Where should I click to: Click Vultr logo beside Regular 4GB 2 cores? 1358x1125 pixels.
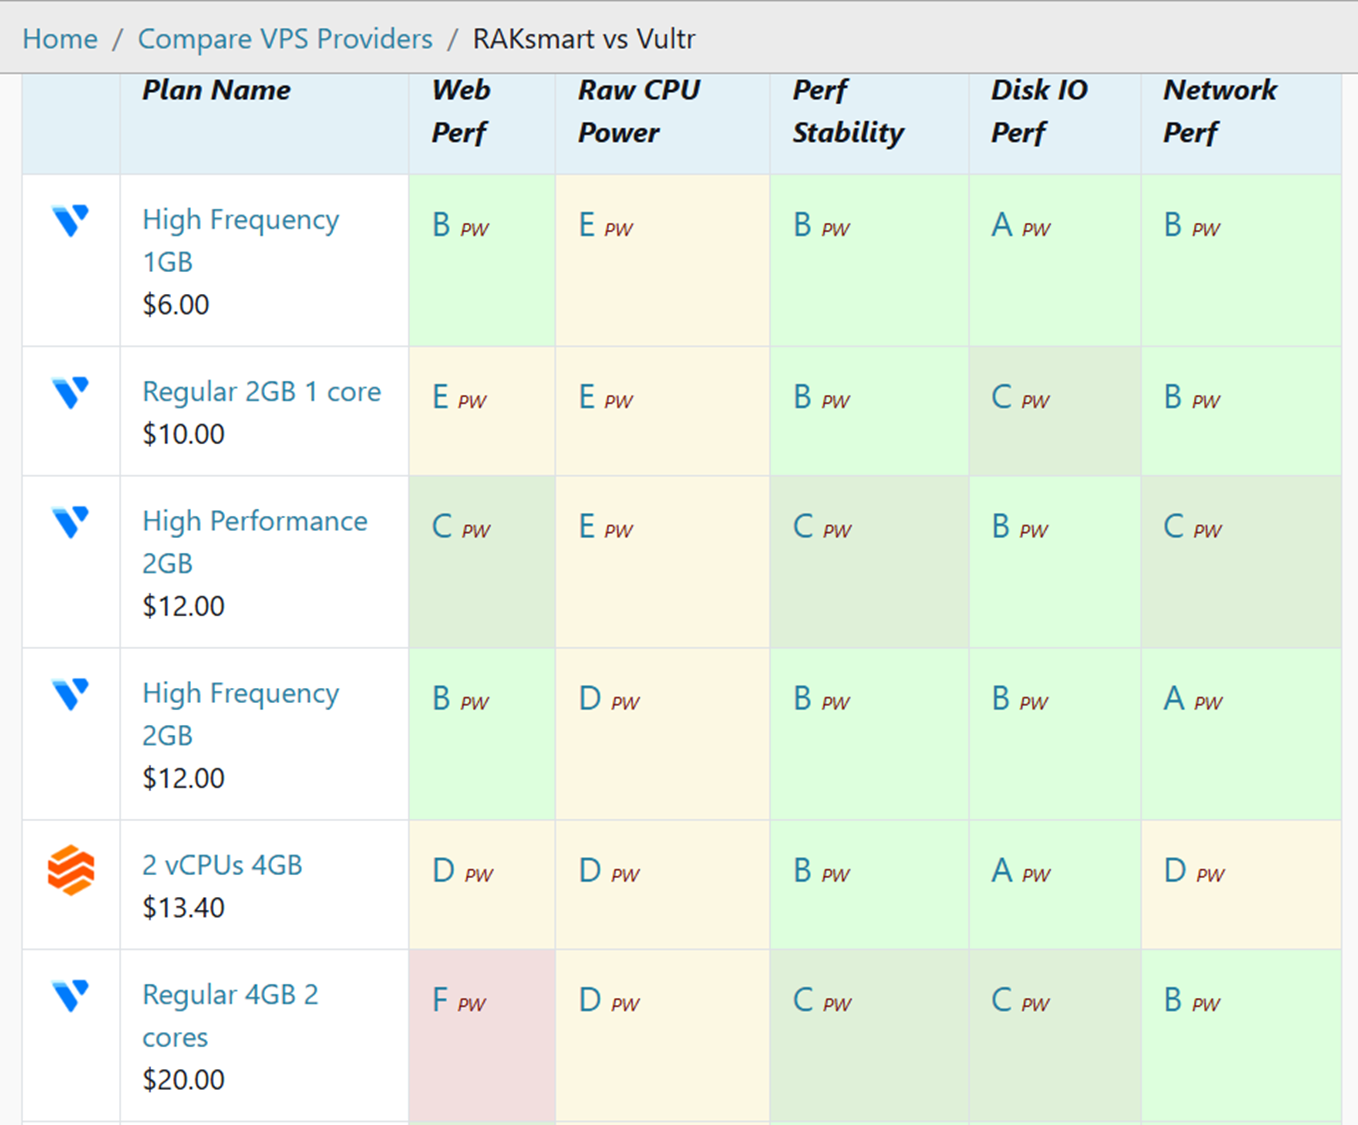coord(70,995)
